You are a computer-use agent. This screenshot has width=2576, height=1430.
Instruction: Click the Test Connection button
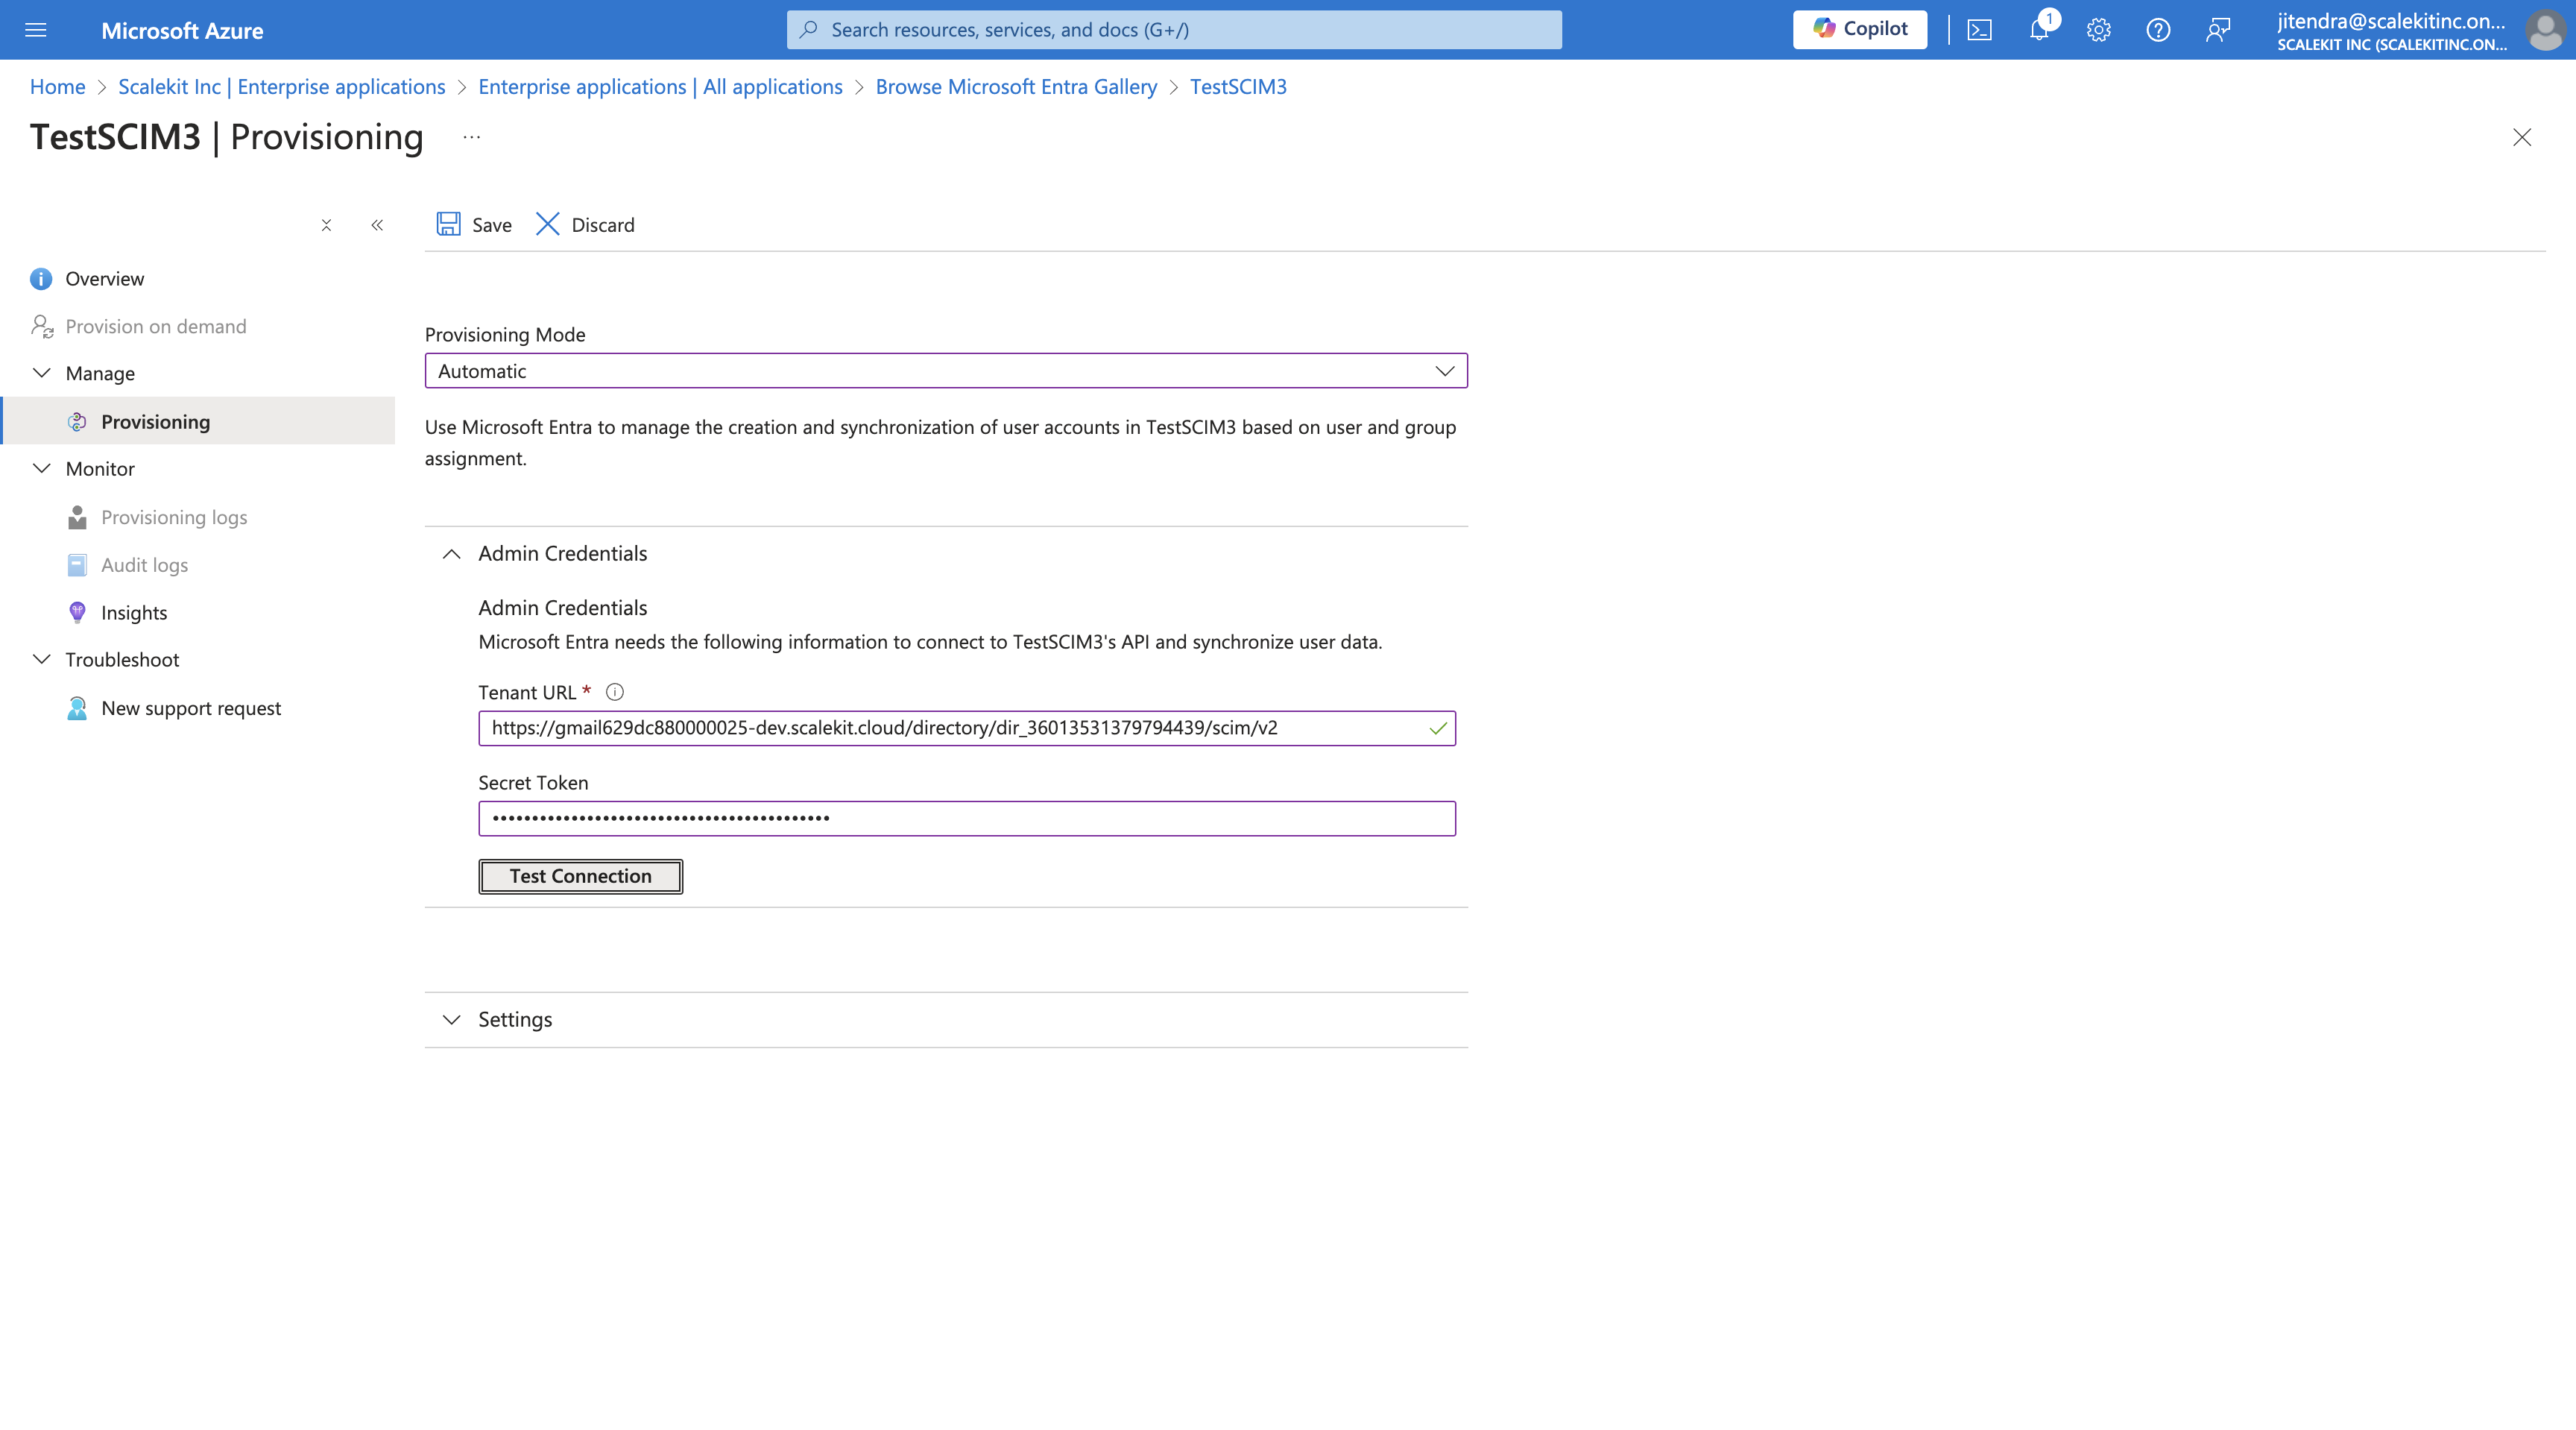[x=581, y=877]
